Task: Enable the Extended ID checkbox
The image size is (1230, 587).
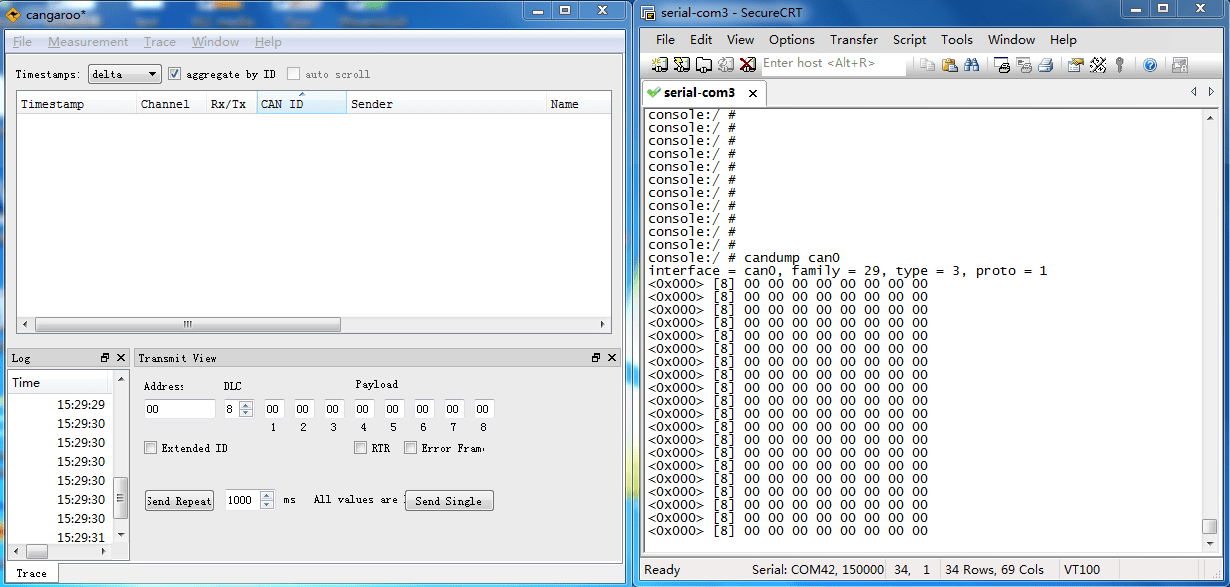Action: pos(151,448)
